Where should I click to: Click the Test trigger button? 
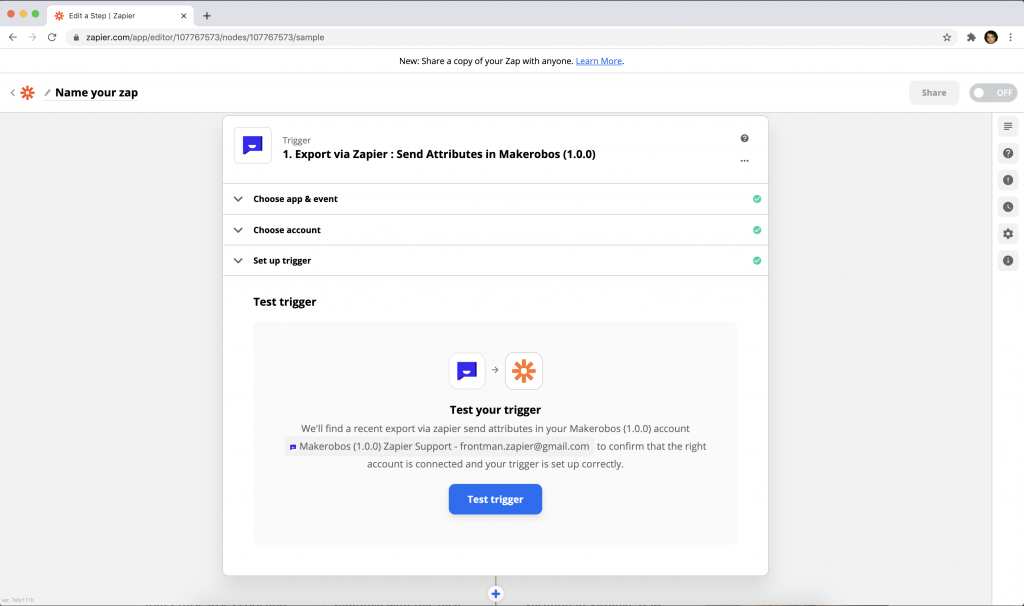pos(495,499)
